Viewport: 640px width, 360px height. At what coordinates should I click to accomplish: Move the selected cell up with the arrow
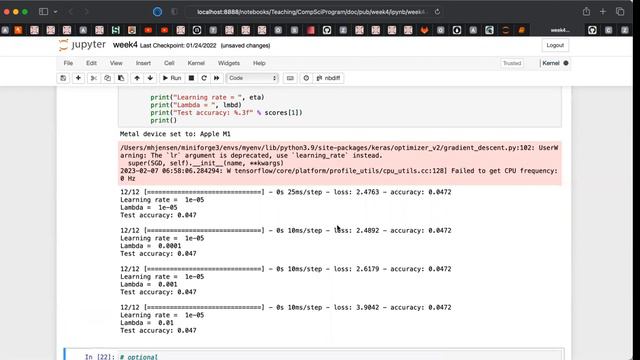pos(137,78)
